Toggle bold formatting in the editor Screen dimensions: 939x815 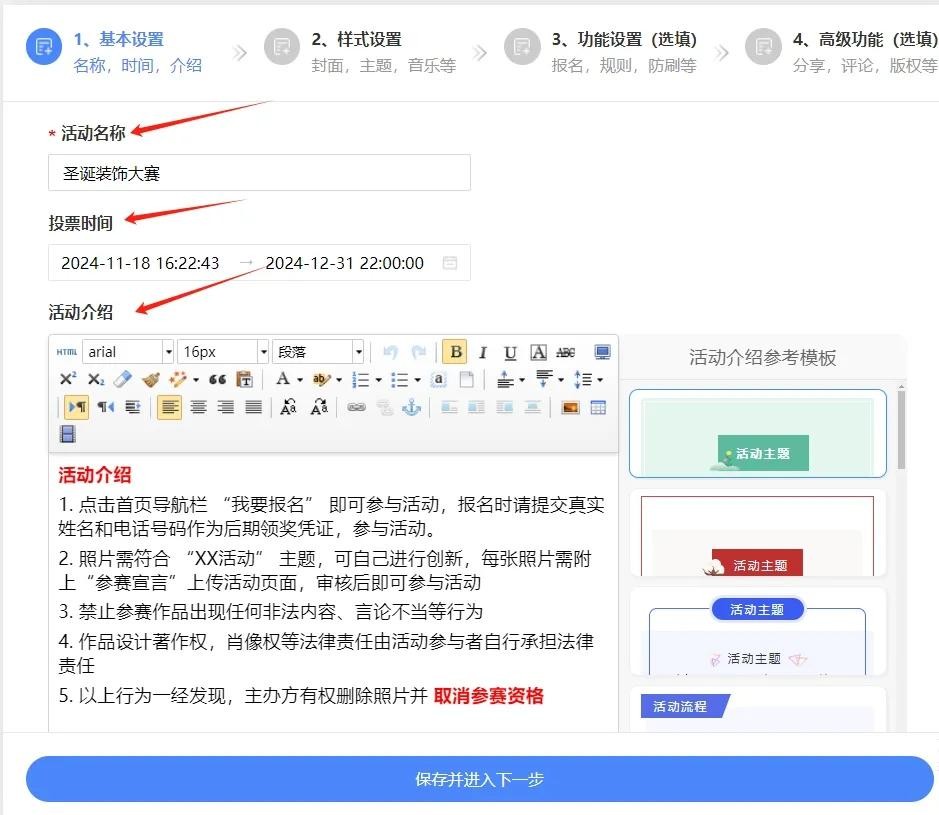456,352
